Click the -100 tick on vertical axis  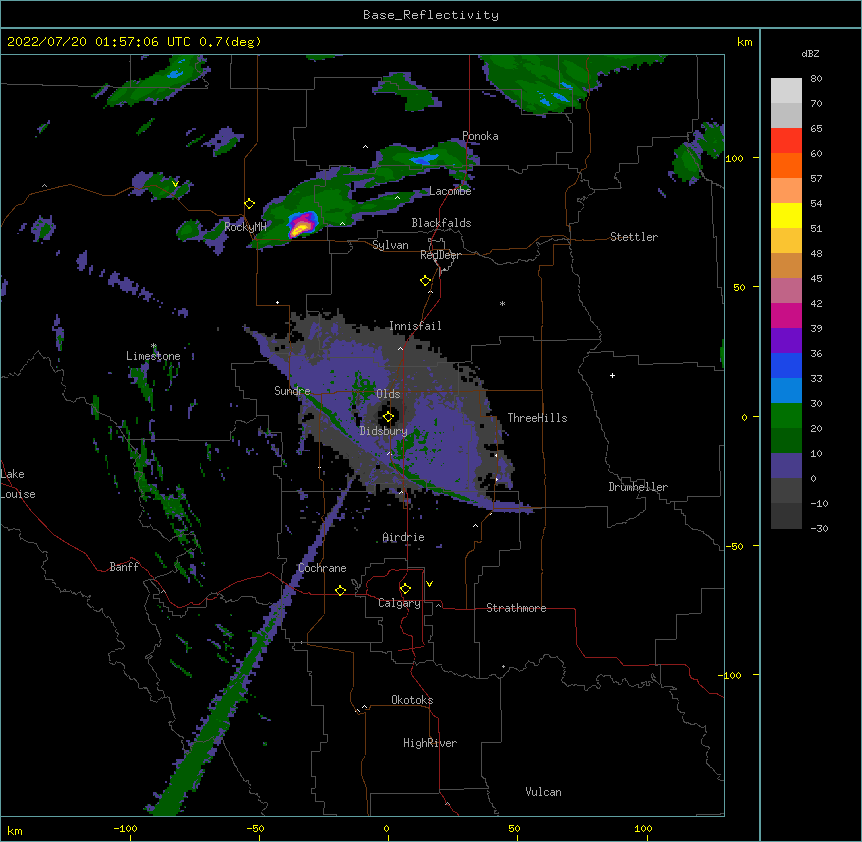point(731,675)
